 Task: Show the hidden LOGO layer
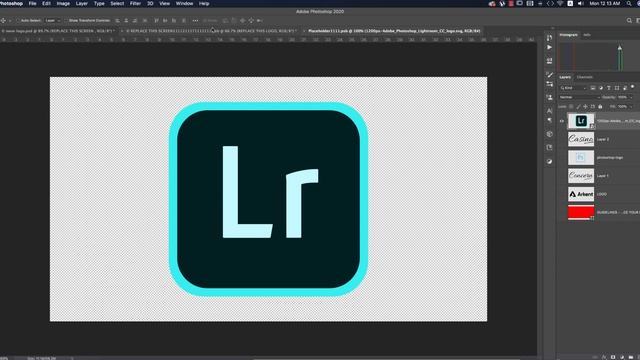coord(562,194)
